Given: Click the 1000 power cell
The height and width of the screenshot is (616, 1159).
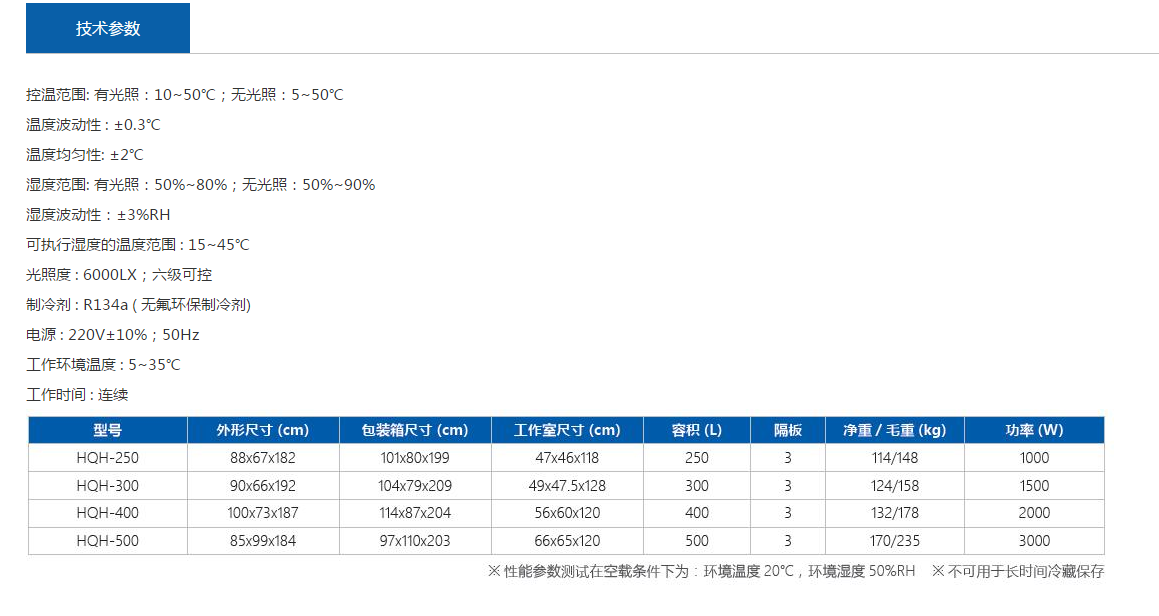Looking at the screenshot, I should [x=1035, y=458].
